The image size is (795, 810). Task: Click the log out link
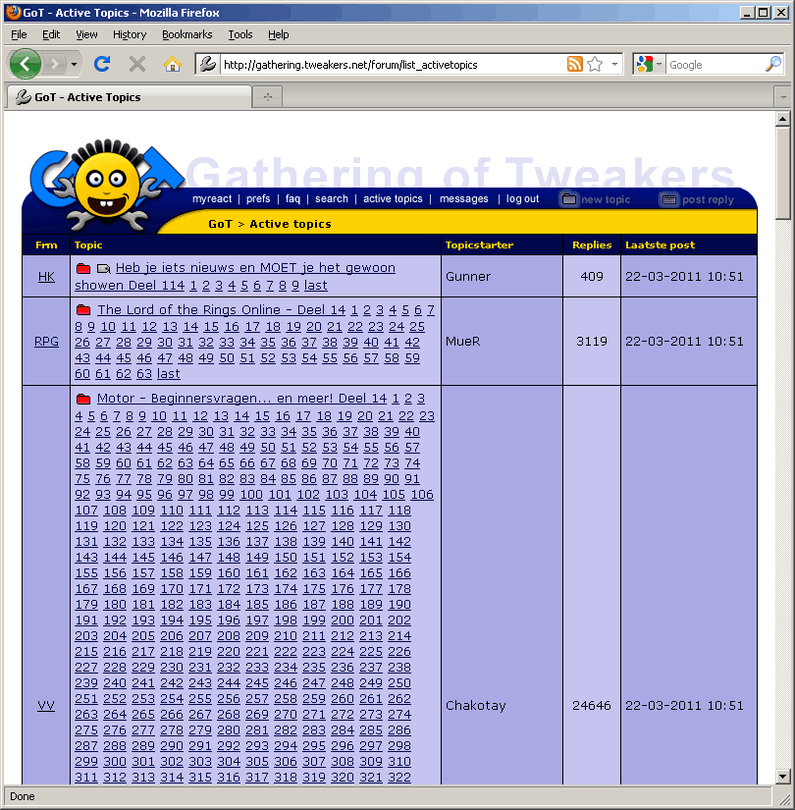[522, 199]
